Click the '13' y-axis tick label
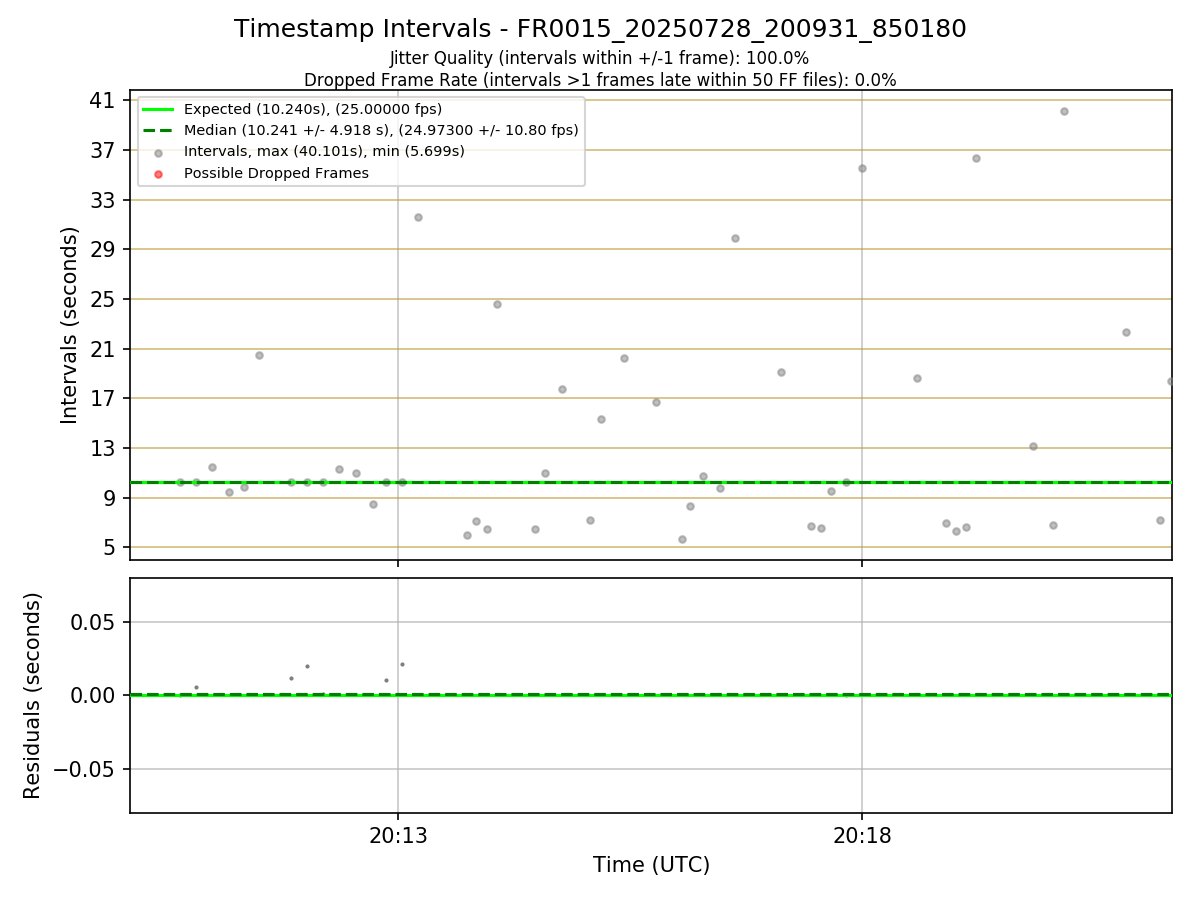 (x=103, y=448)
